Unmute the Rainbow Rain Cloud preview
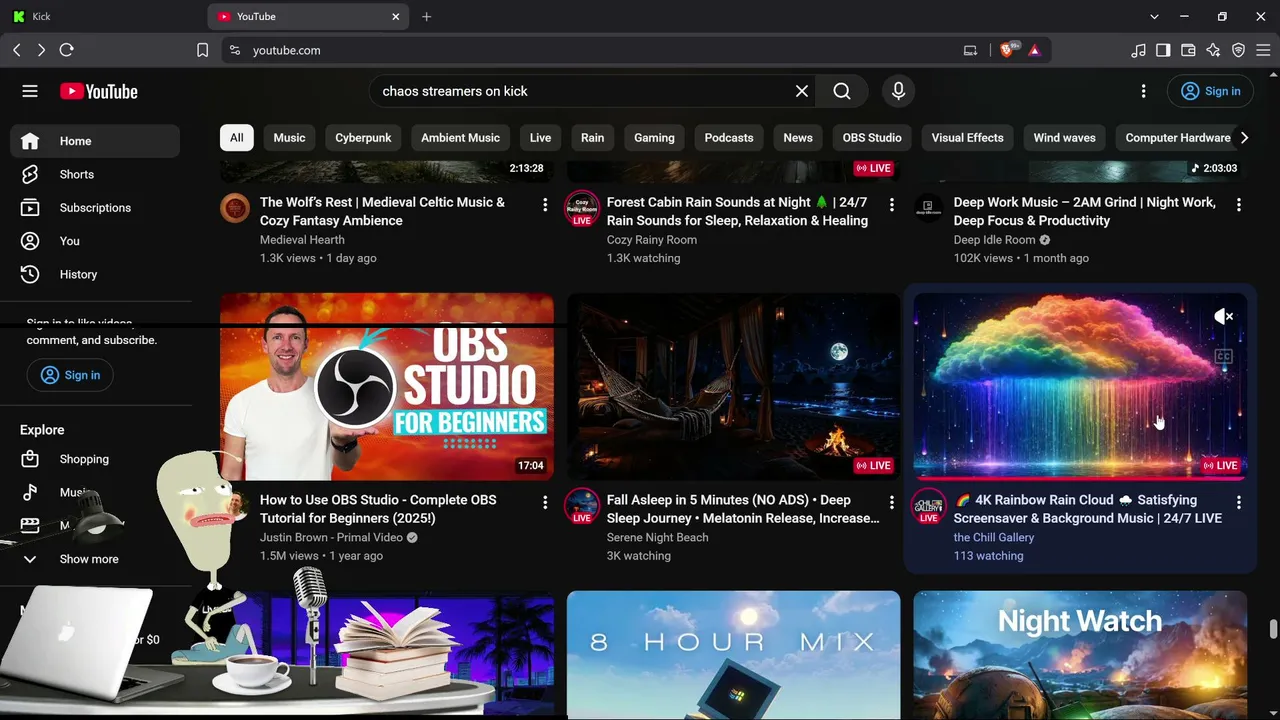1280x720 pixels. (1224, 317)
